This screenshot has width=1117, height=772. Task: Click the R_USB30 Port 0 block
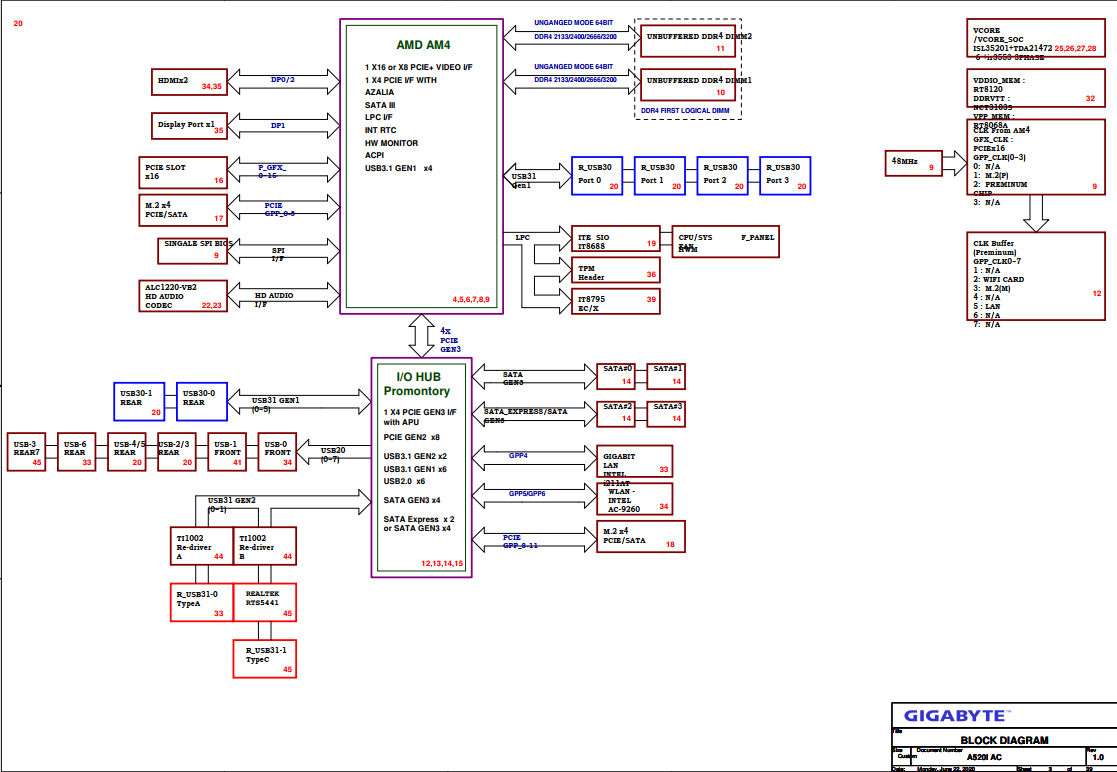coord(597,175)
